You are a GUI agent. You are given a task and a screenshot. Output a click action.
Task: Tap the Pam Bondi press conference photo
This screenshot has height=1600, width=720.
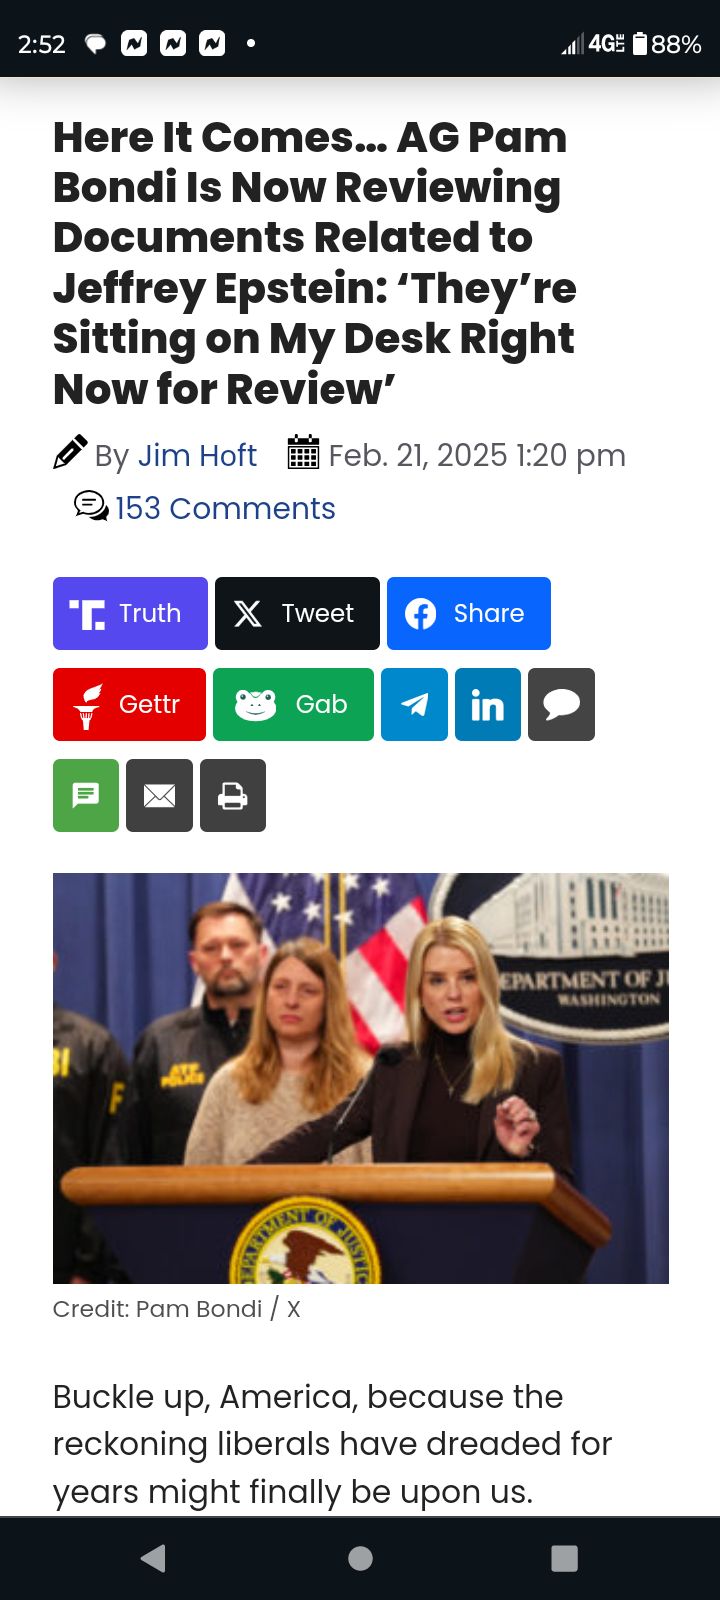point(361,1078)
